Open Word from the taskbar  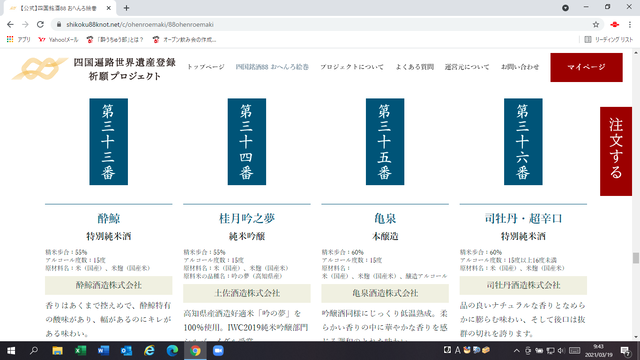tap(103, 351)
